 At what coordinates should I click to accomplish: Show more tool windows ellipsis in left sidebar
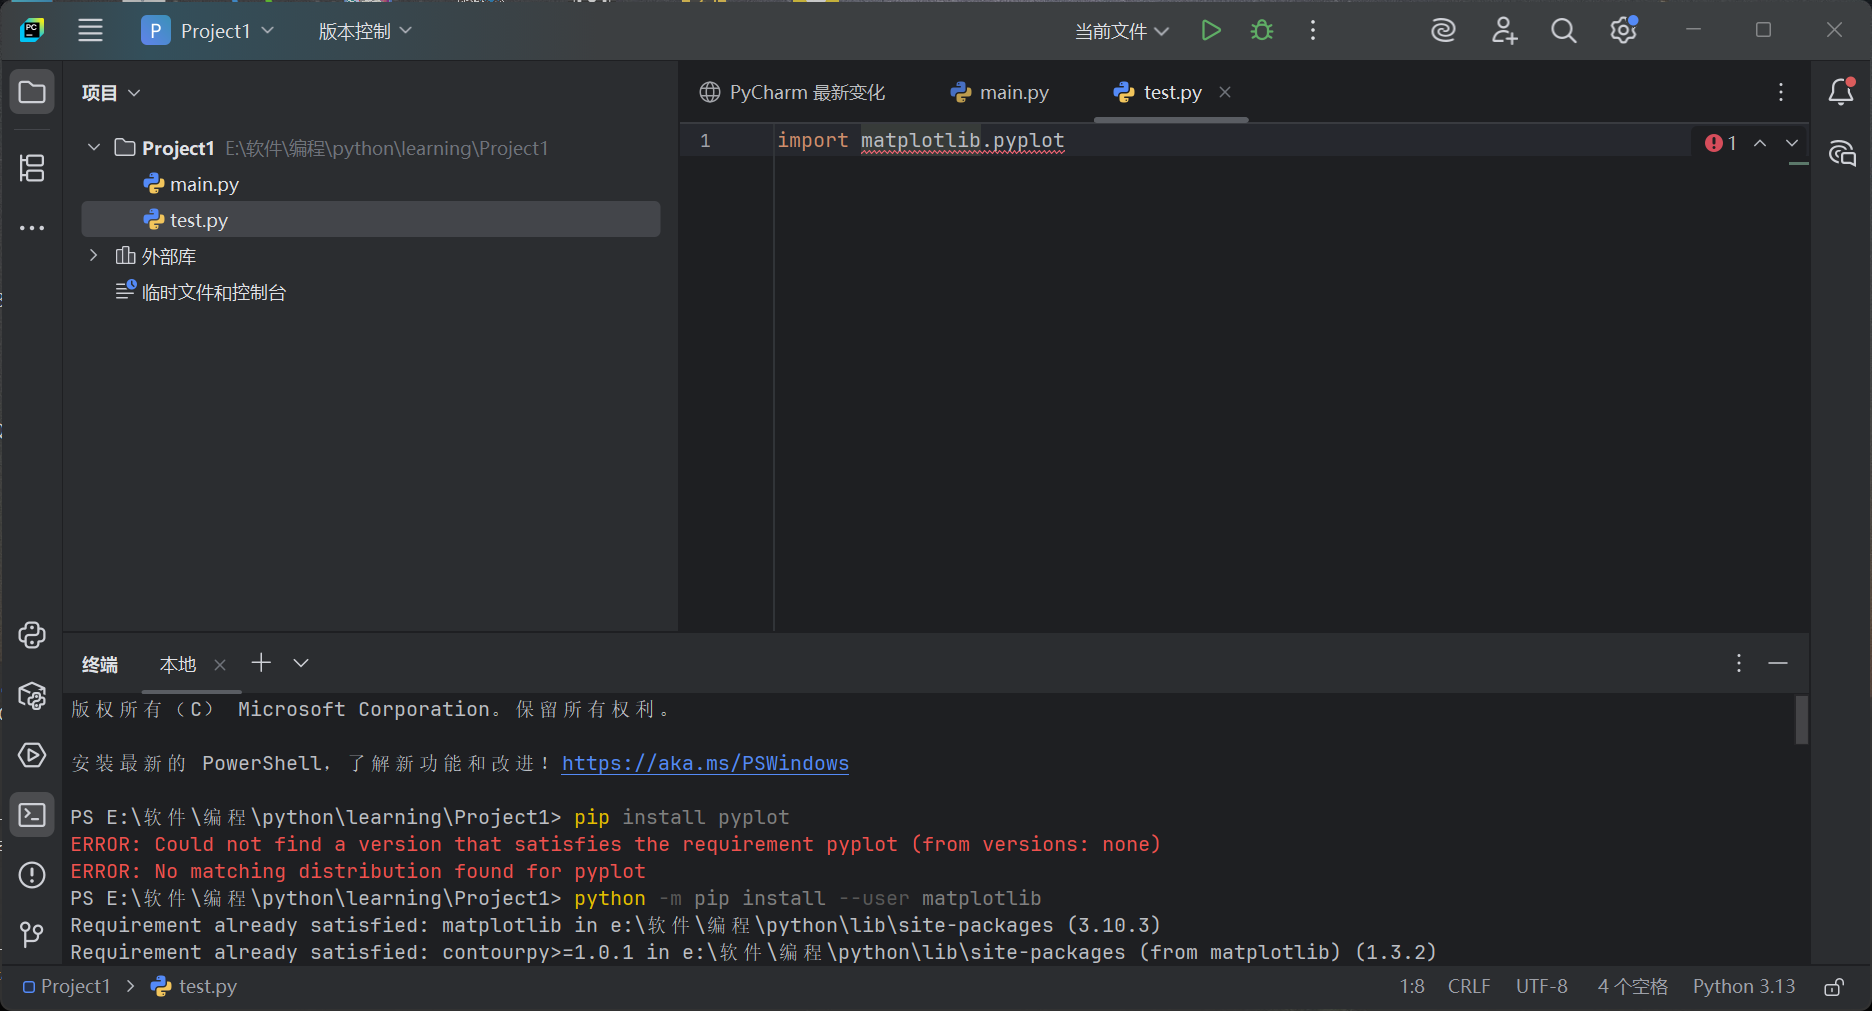point(32,228)
